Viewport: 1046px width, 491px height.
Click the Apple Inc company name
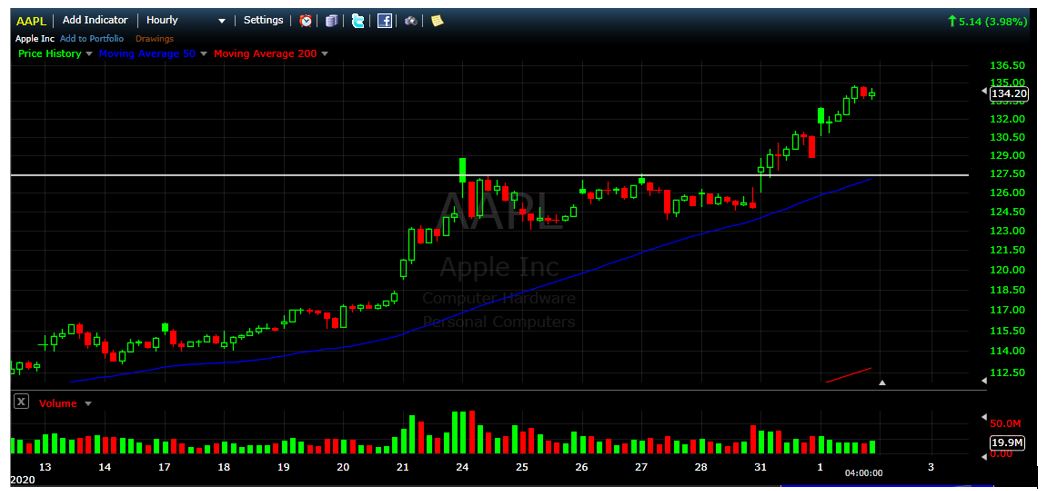(35, 39)
